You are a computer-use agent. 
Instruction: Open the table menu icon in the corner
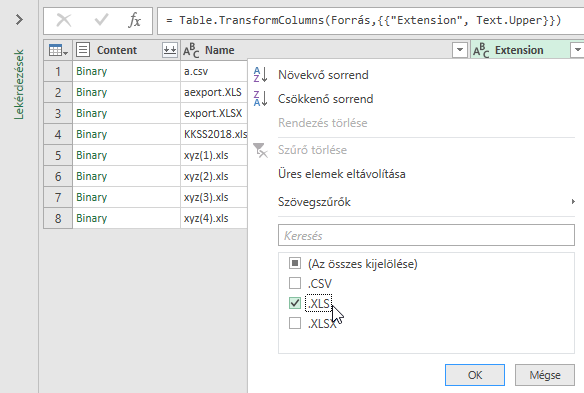click(58, 50)
